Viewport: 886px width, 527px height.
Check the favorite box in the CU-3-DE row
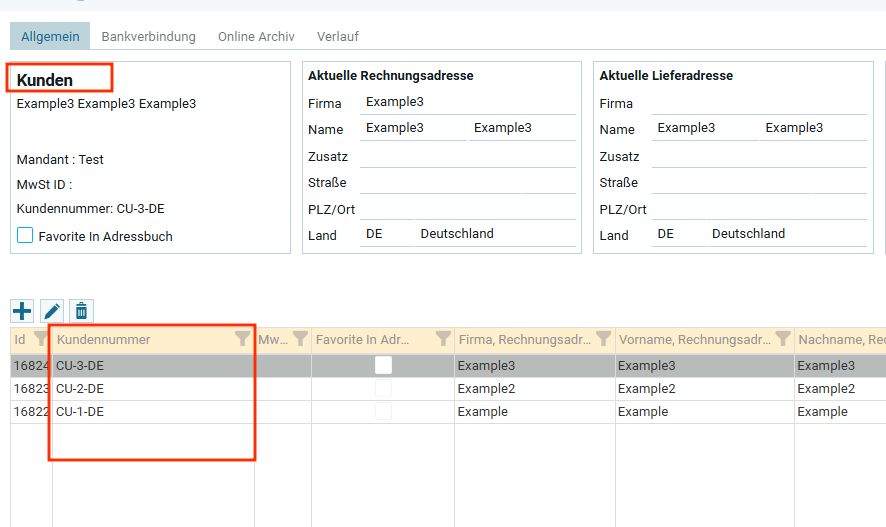coord(383,366)
